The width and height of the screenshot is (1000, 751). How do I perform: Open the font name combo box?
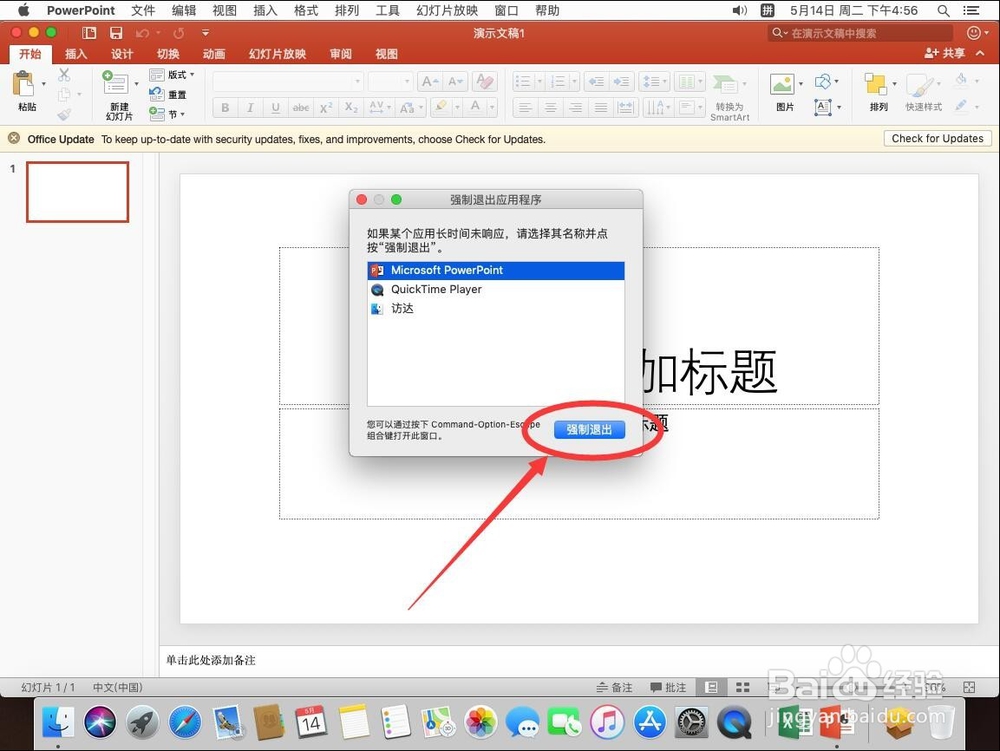click(288, 82)
